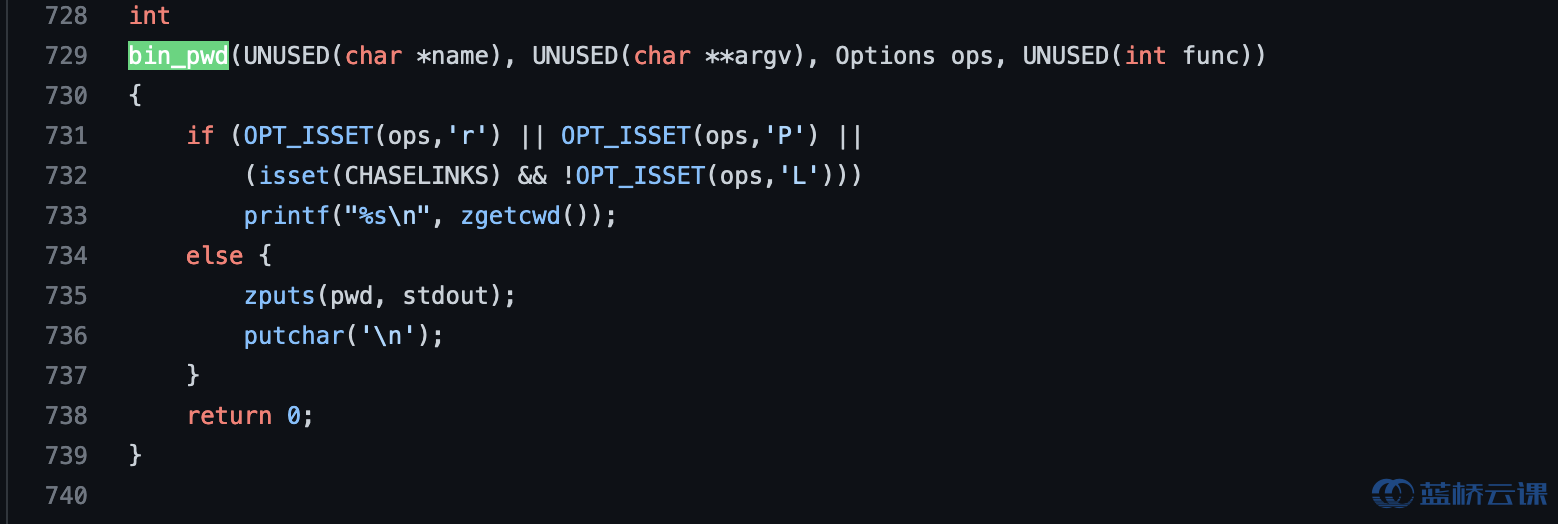Click the watermark logo icon bottom right
Viewport: 1558px width, 524px height.
(x=1392, y=492)
